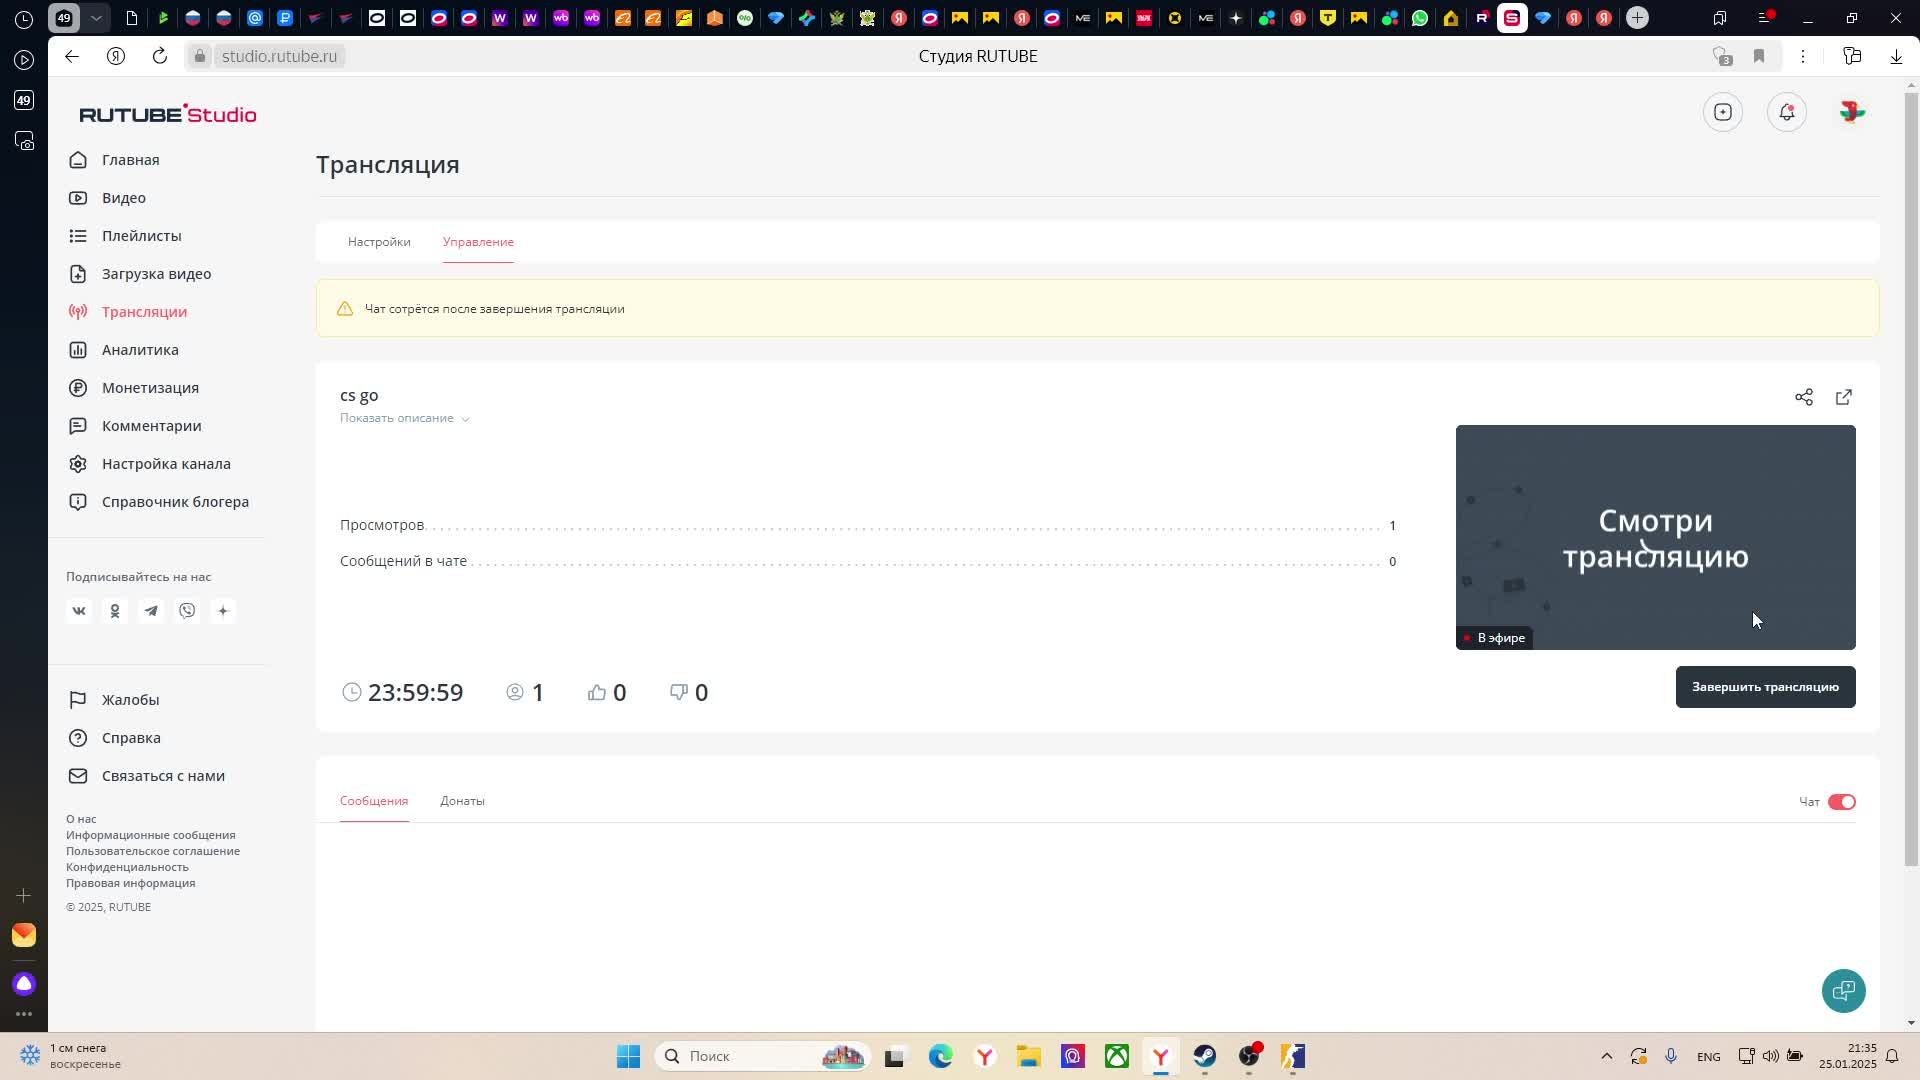This screenshot has width=1920, height=1080.
Task: Switch to the Настройки tab
Action: 379,242
